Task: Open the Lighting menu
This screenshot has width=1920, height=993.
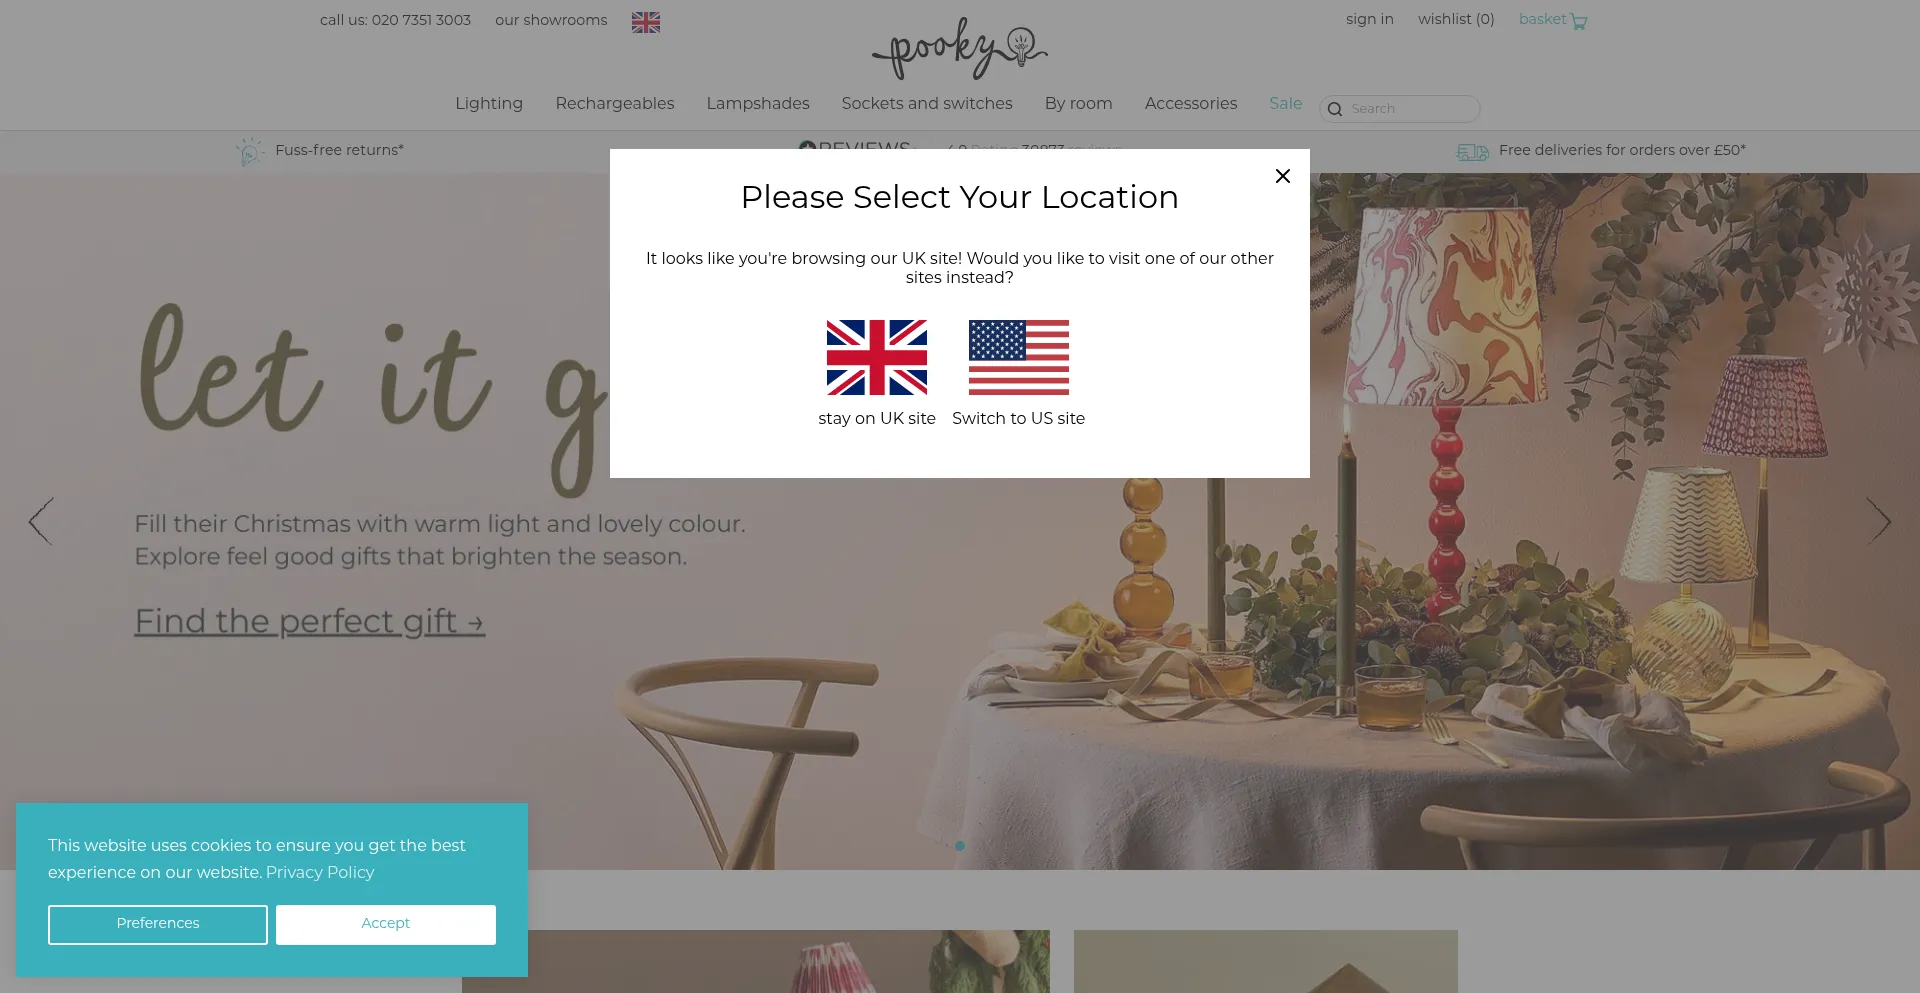Action: 489,103
